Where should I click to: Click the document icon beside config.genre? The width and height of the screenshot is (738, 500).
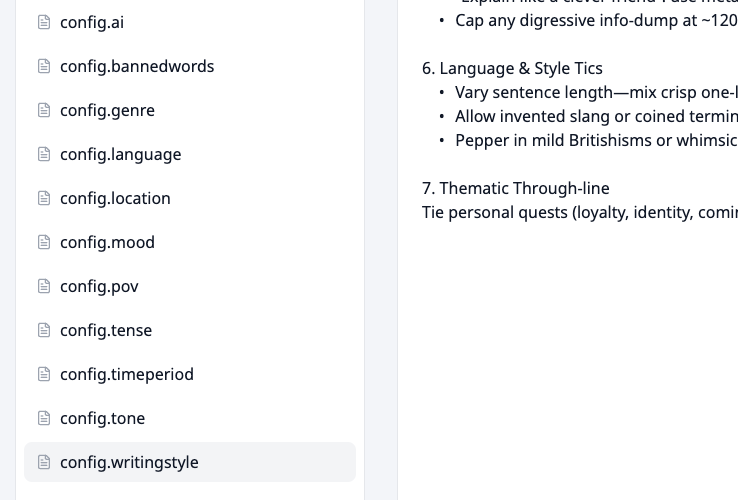tap(44, 110)
